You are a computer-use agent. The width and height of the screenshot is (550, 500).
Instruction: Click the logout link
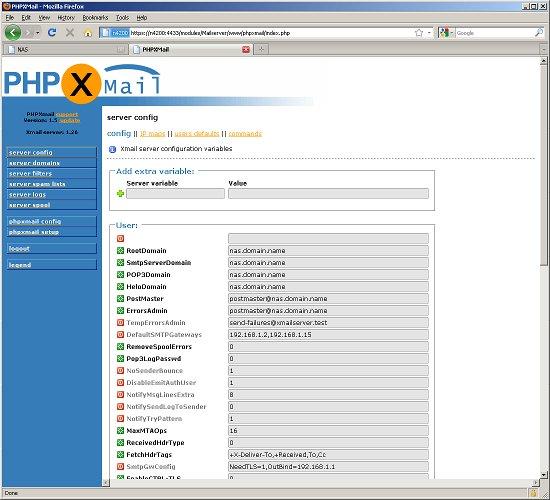tap(19, 249)
